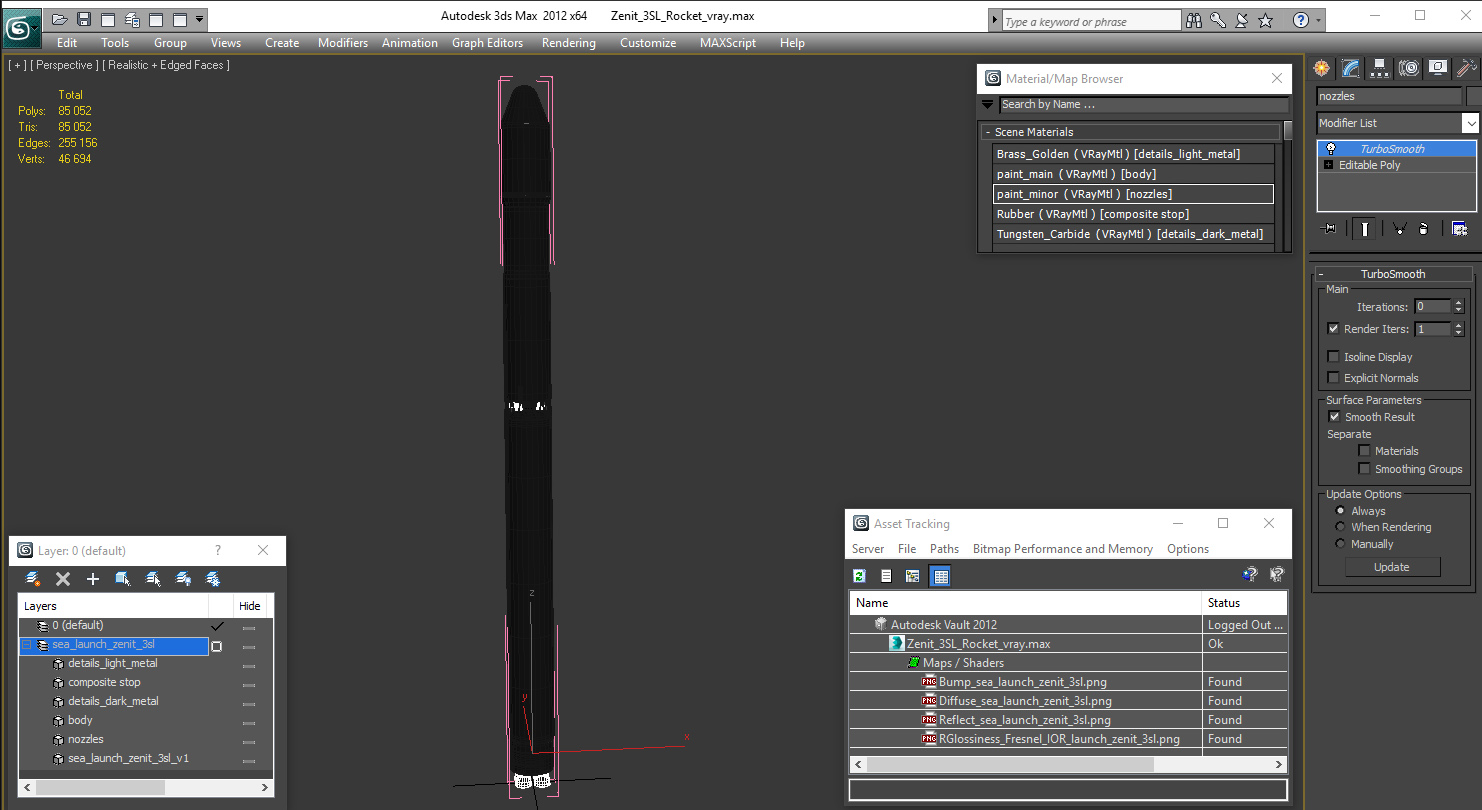Increase TurboSmooth Iterations spinner

tap(1459, 303)
